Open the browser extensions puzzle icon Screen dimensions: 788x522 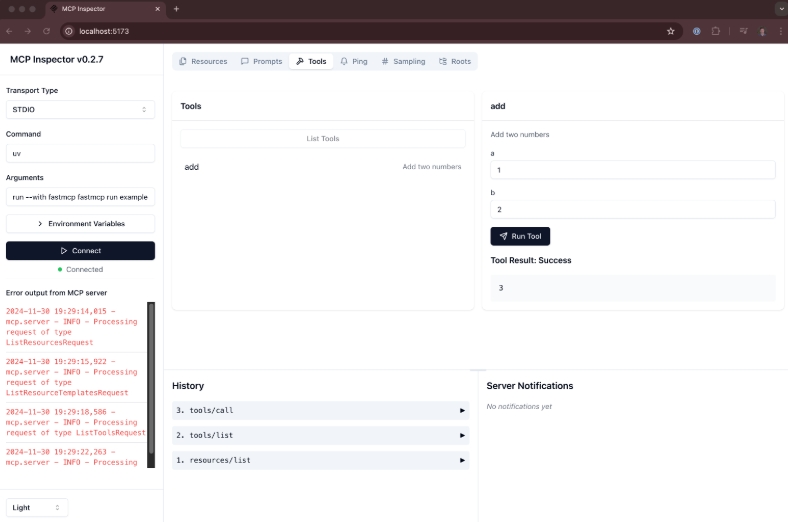pyautogui.click(x=716, y=31)
